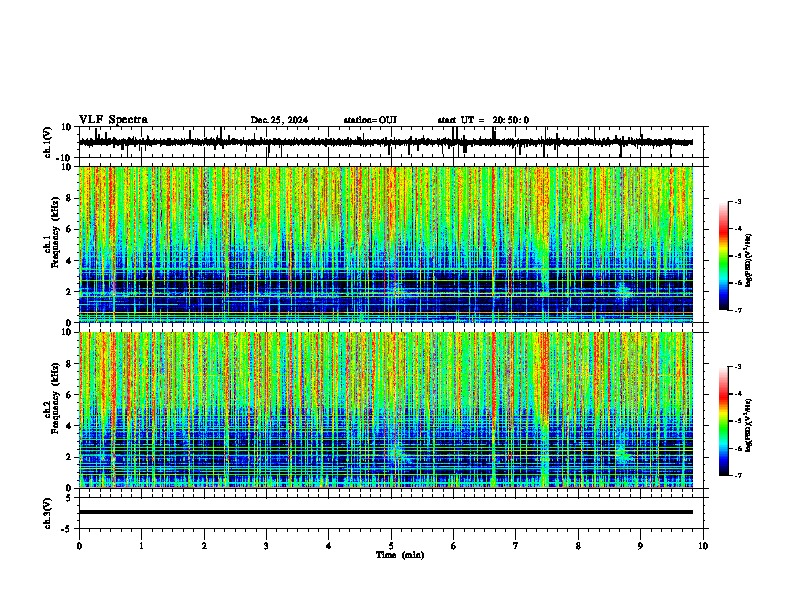792x612 pixels.
Task: Click the ch.1 spectrogram color scale bar
Action: (723, 255)
